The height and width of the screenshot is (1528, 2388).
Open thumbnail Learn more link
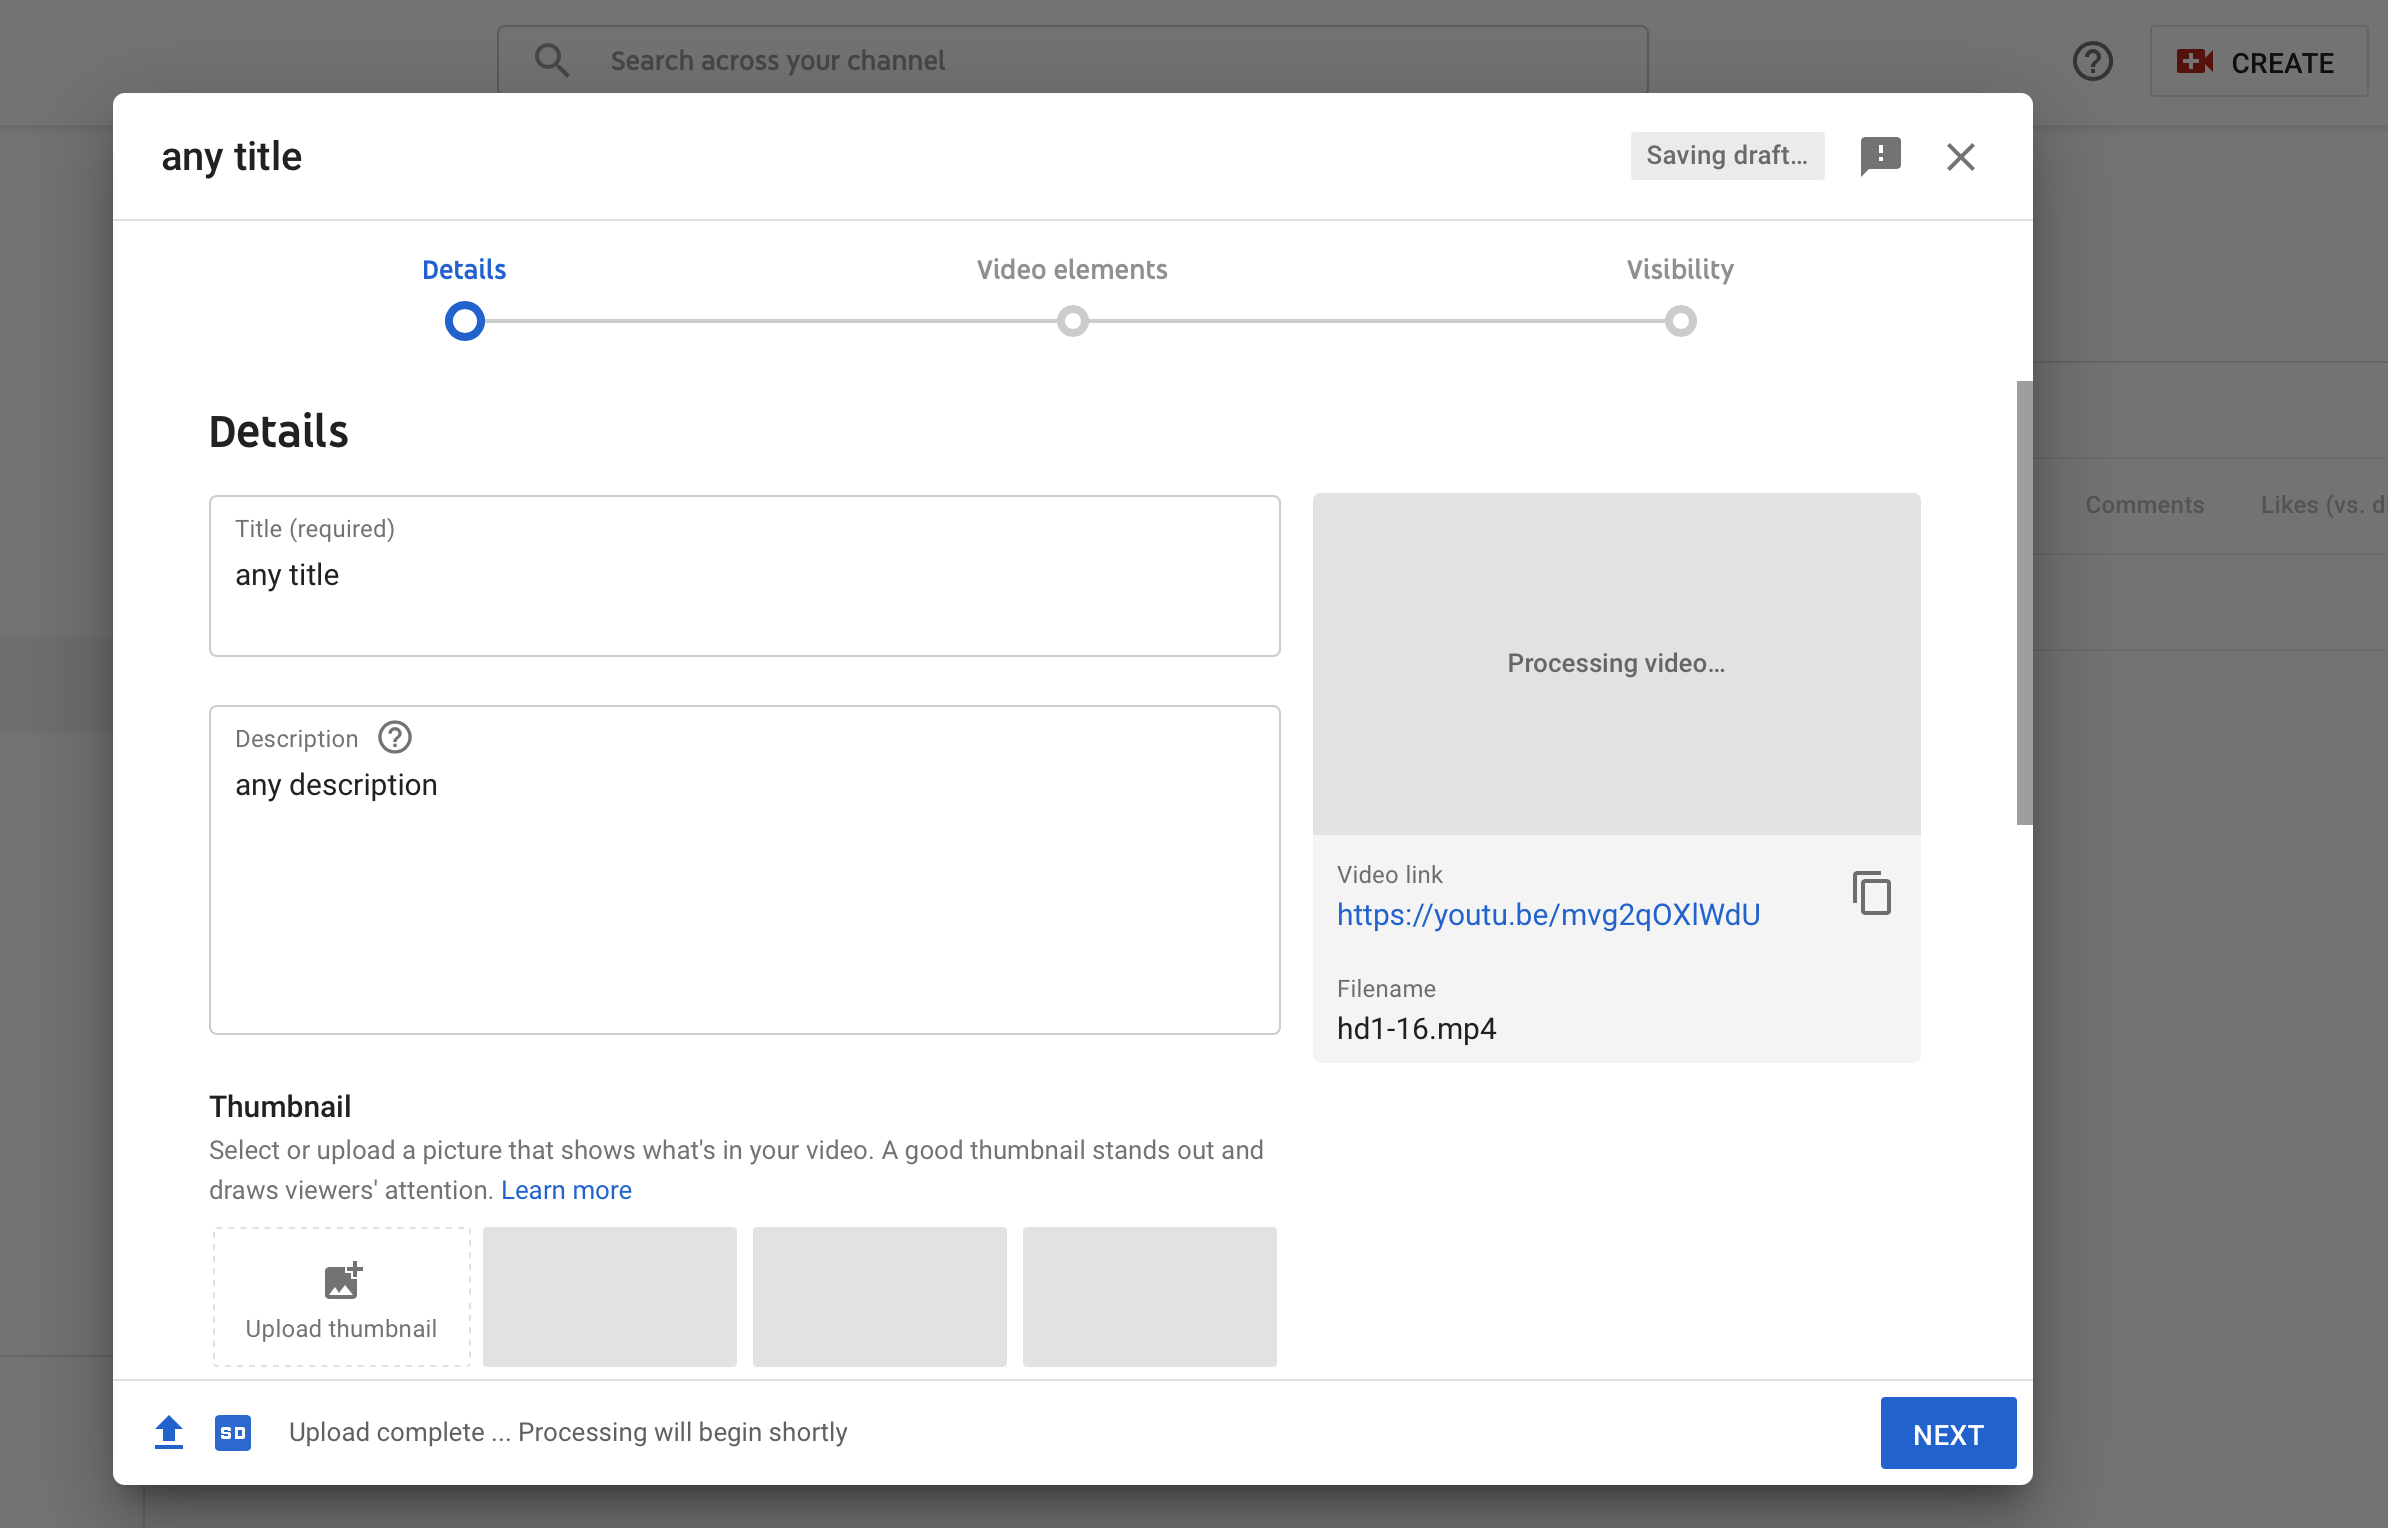pos(566,1190)
